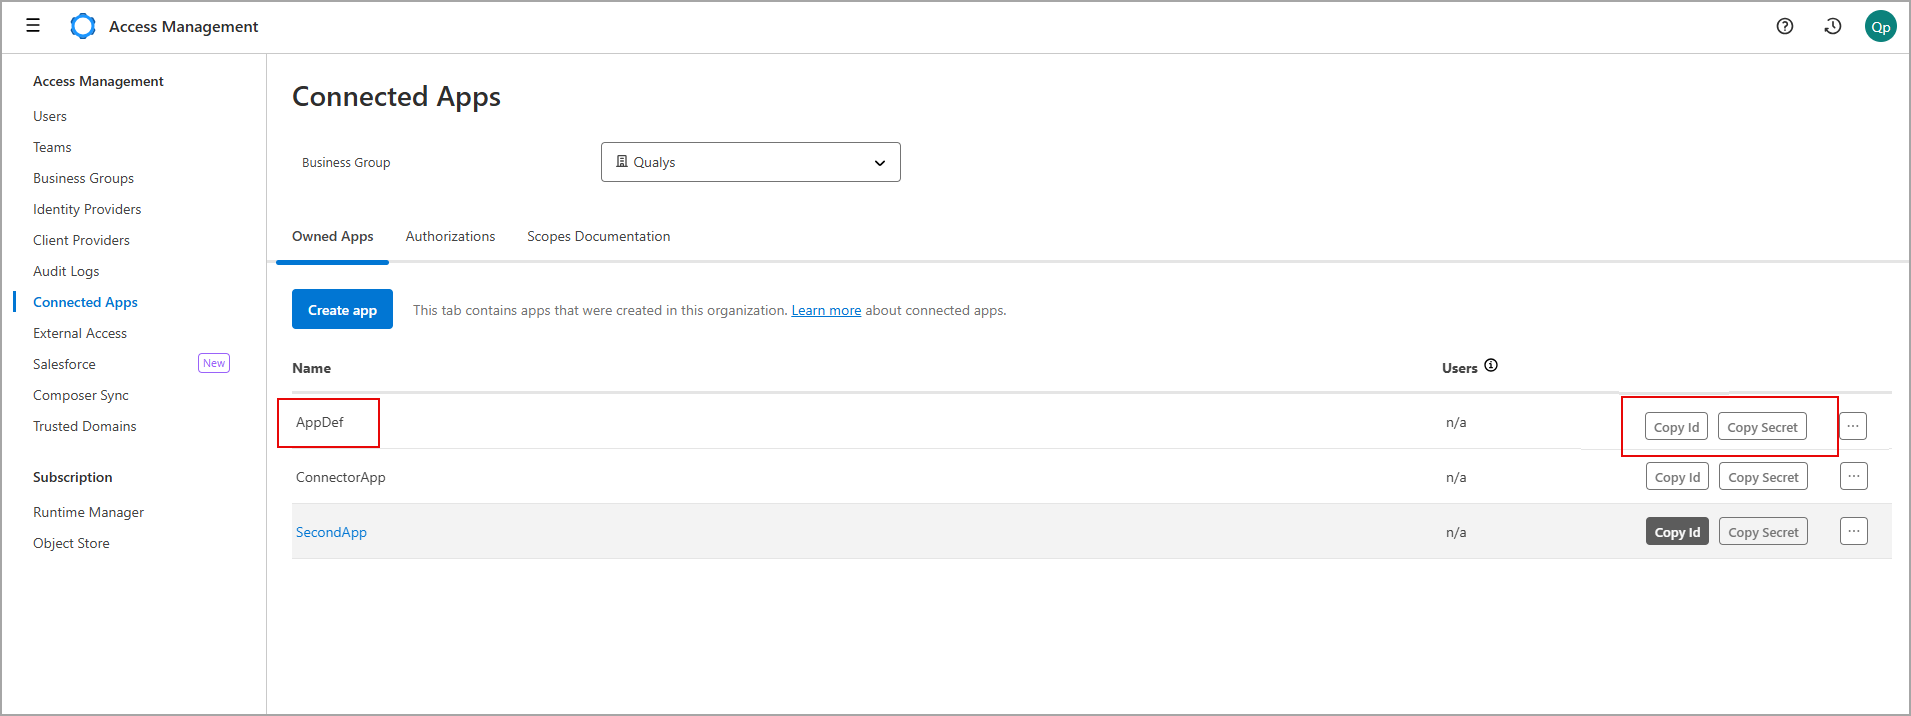Open the ConnectorApp row ellipsis menu
Viewport: 1911px width, 716px height.
pos(1854,477)
